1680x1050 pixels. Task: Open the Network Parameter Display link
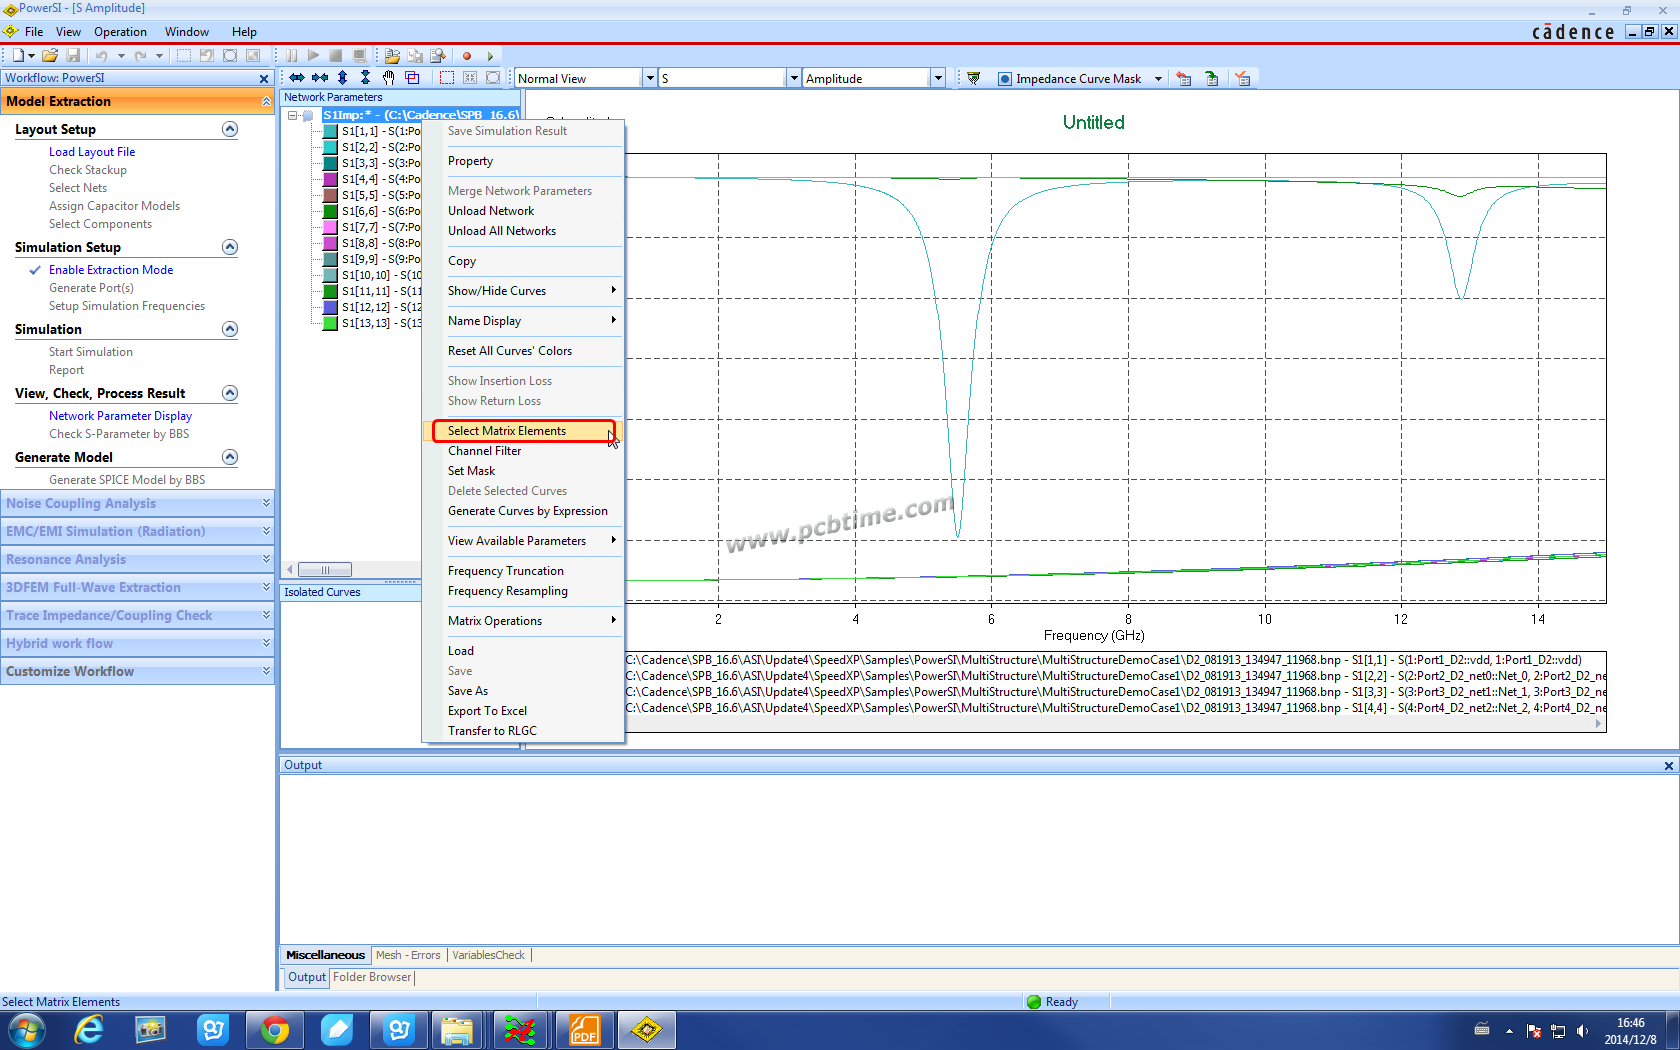[x=120, y=416]
